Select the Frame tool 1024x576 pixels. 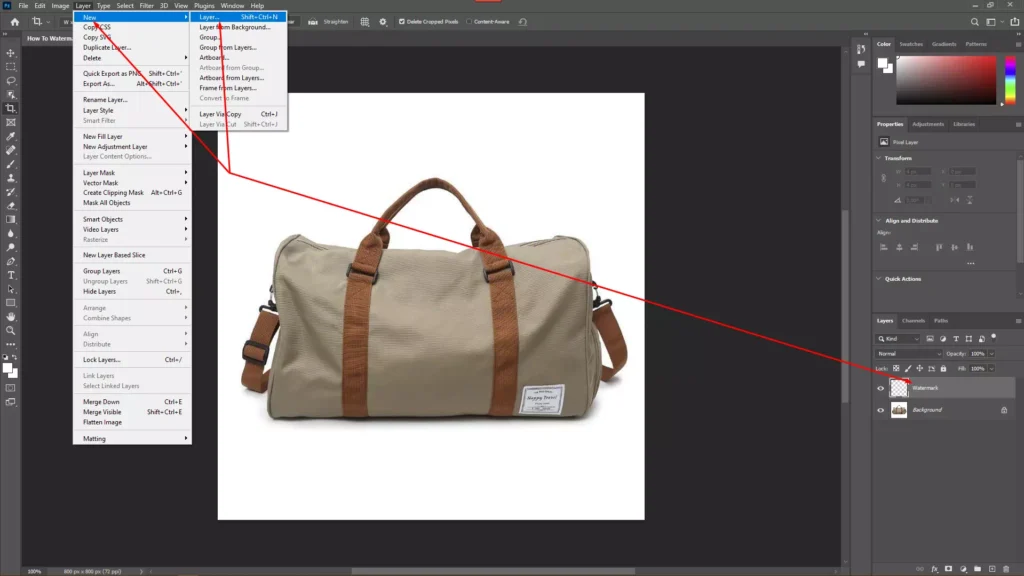coord(10,122)
